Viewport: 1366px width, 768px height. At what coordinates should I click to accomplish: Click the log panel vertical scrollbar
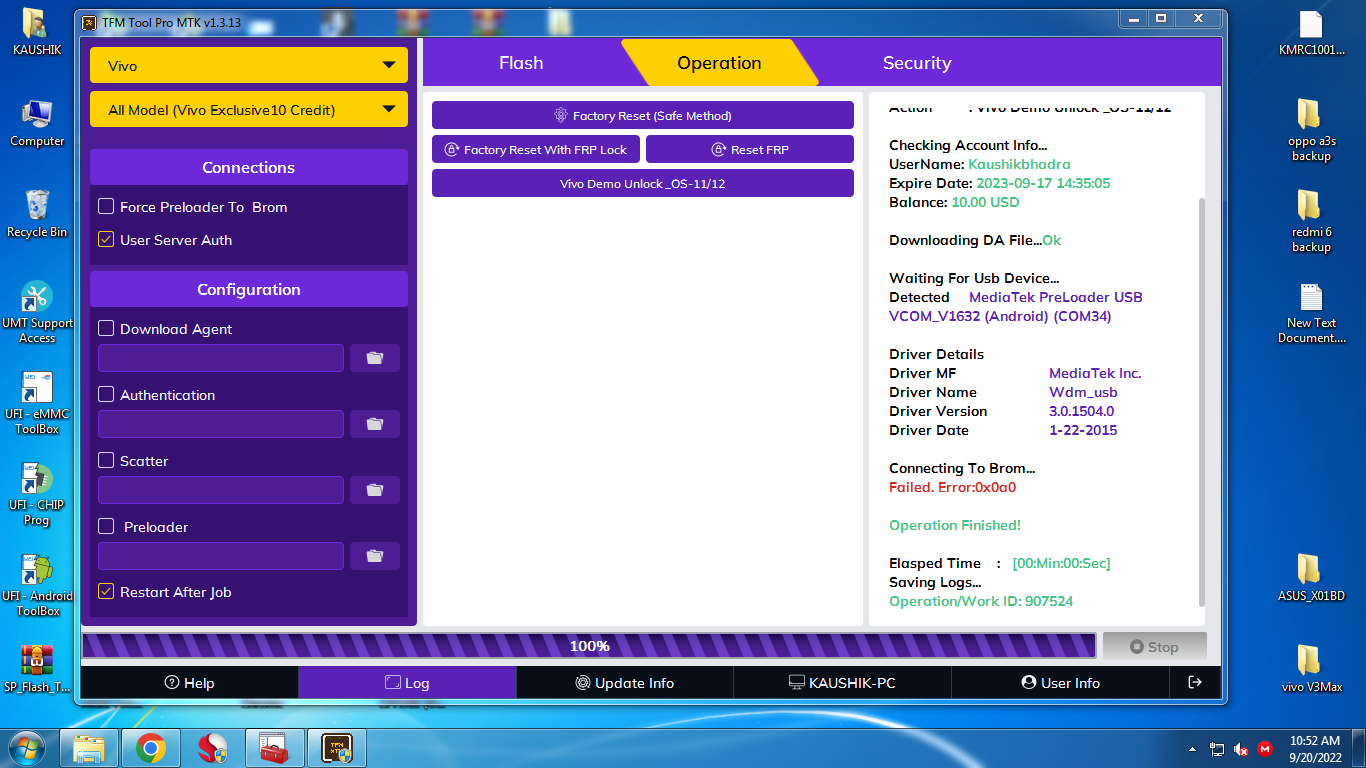1201,400
